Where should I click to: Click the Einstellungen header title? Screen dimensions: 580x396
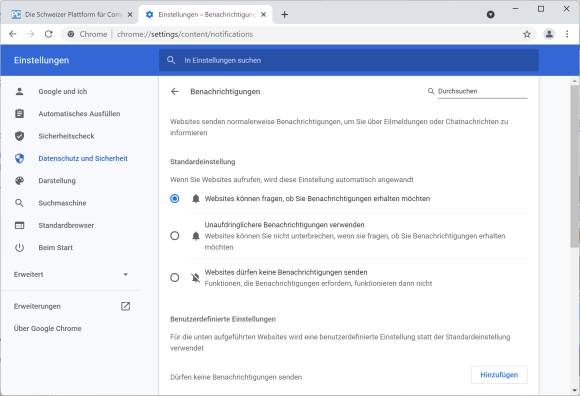[x=41, y=60]
